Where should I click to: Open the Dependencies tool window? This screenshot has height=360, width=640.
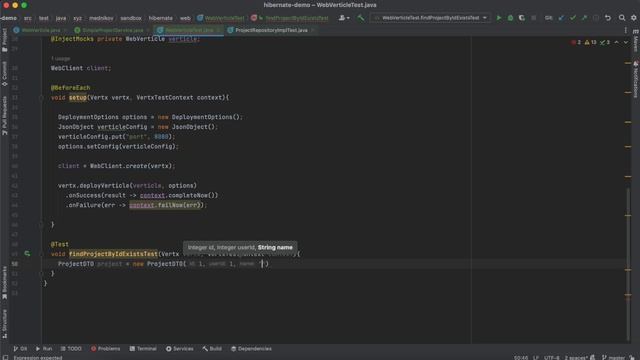coord(251,349)
